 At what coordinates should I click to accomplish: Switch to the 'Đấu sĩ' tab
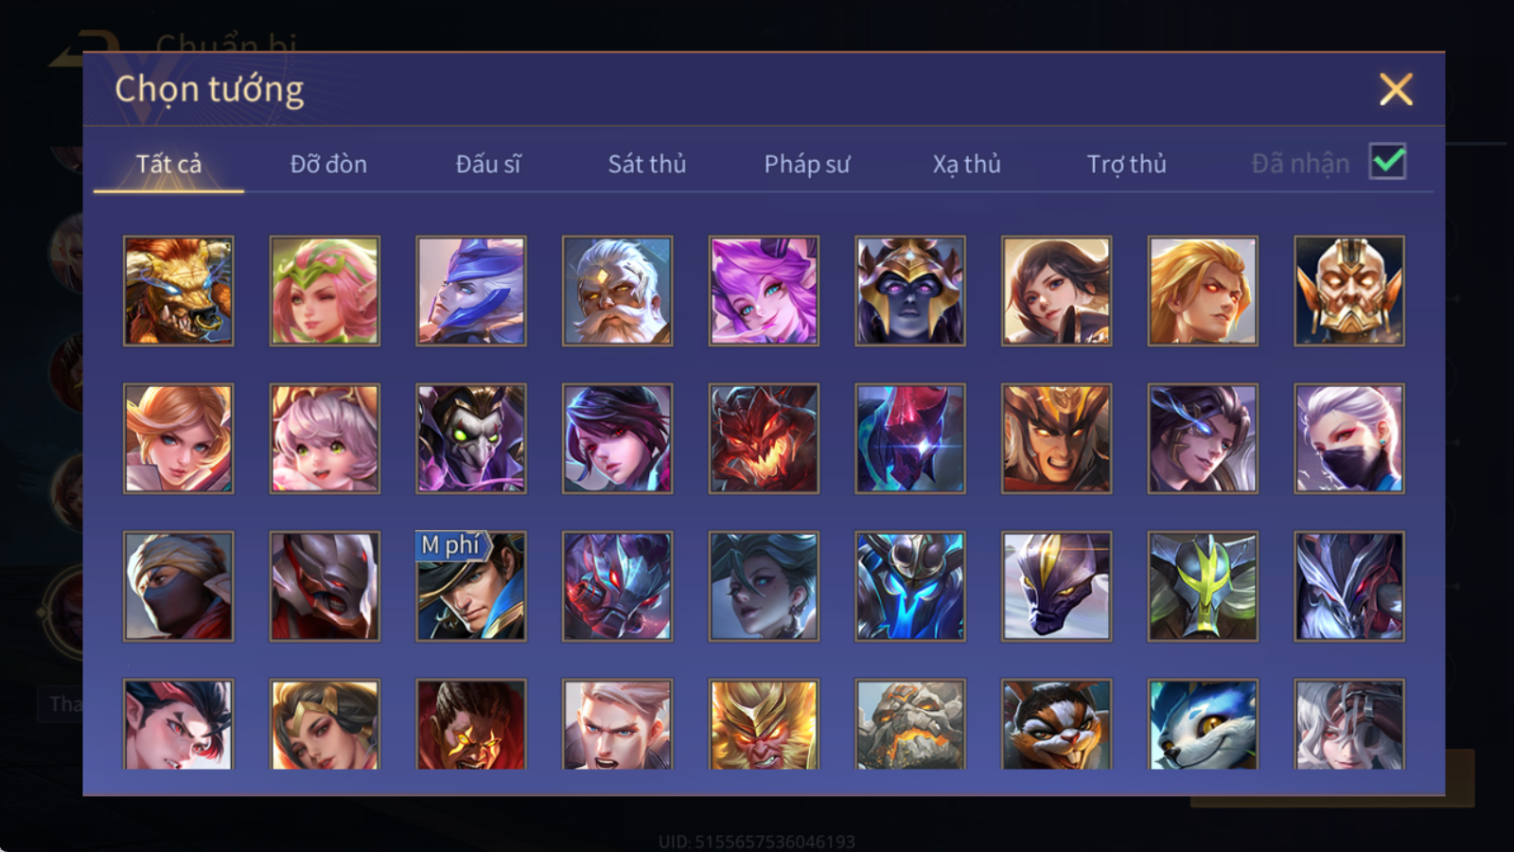[488, 164]
